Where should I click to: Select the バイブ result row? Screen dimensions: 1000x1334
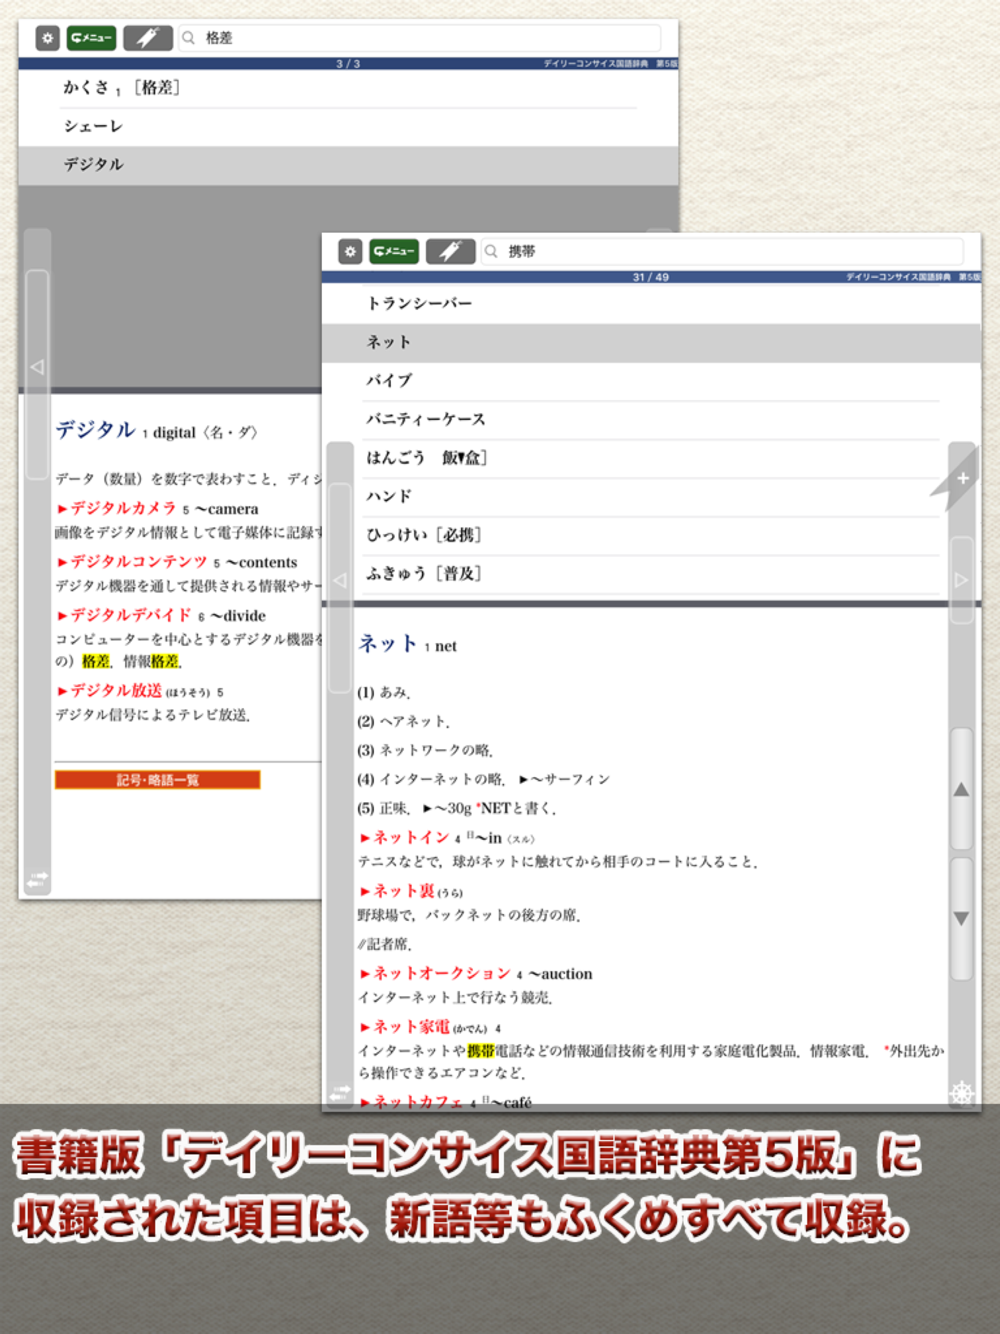point(650,381)
